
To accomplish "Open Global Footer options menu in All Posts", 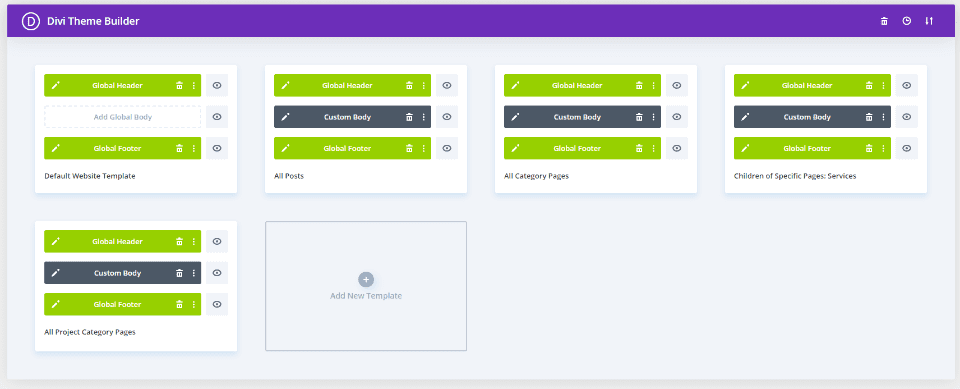I will (x=424, y=148).
